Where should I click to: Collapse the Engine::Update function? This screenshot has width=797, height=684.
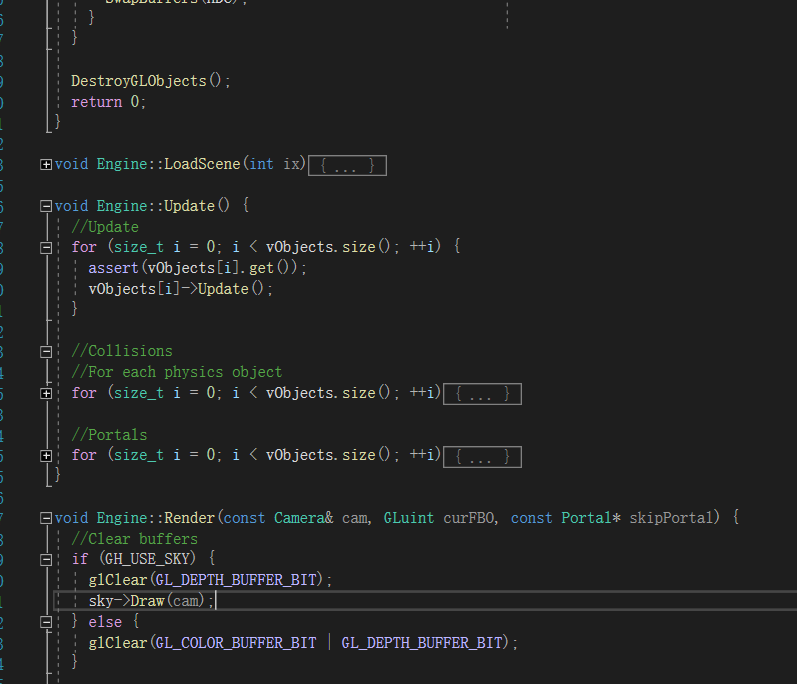click(46, 206)
